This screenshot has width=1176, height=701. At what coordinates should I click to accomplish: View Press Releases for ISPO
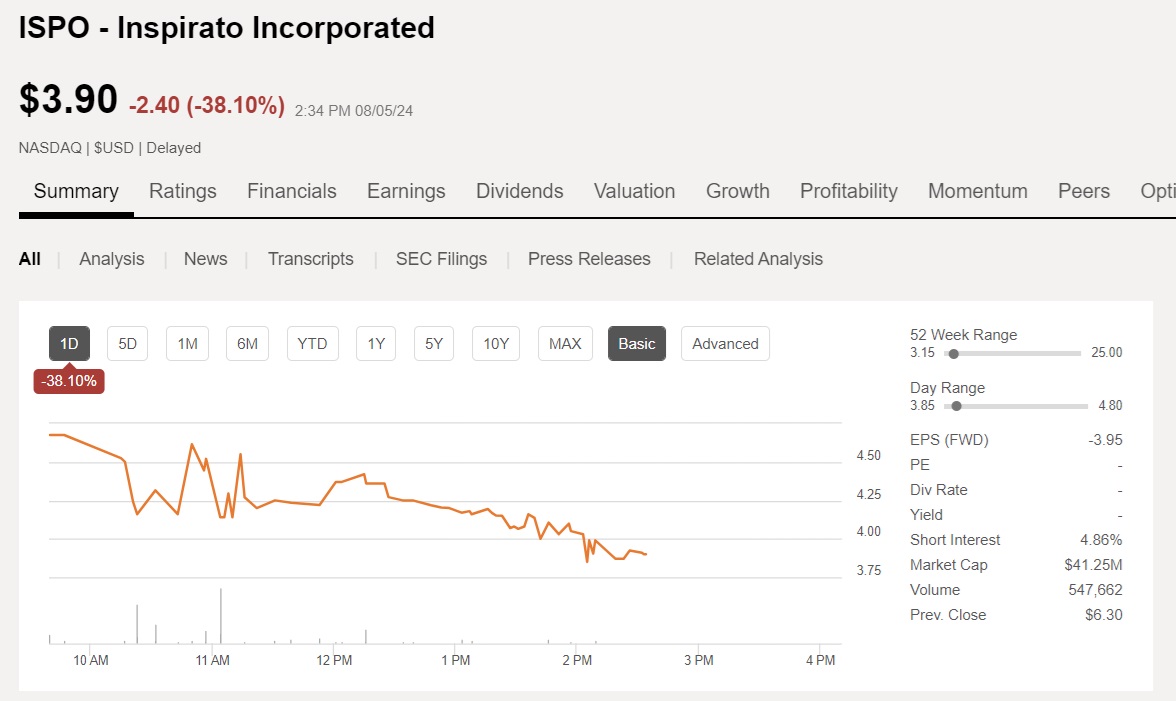point(589,258)
